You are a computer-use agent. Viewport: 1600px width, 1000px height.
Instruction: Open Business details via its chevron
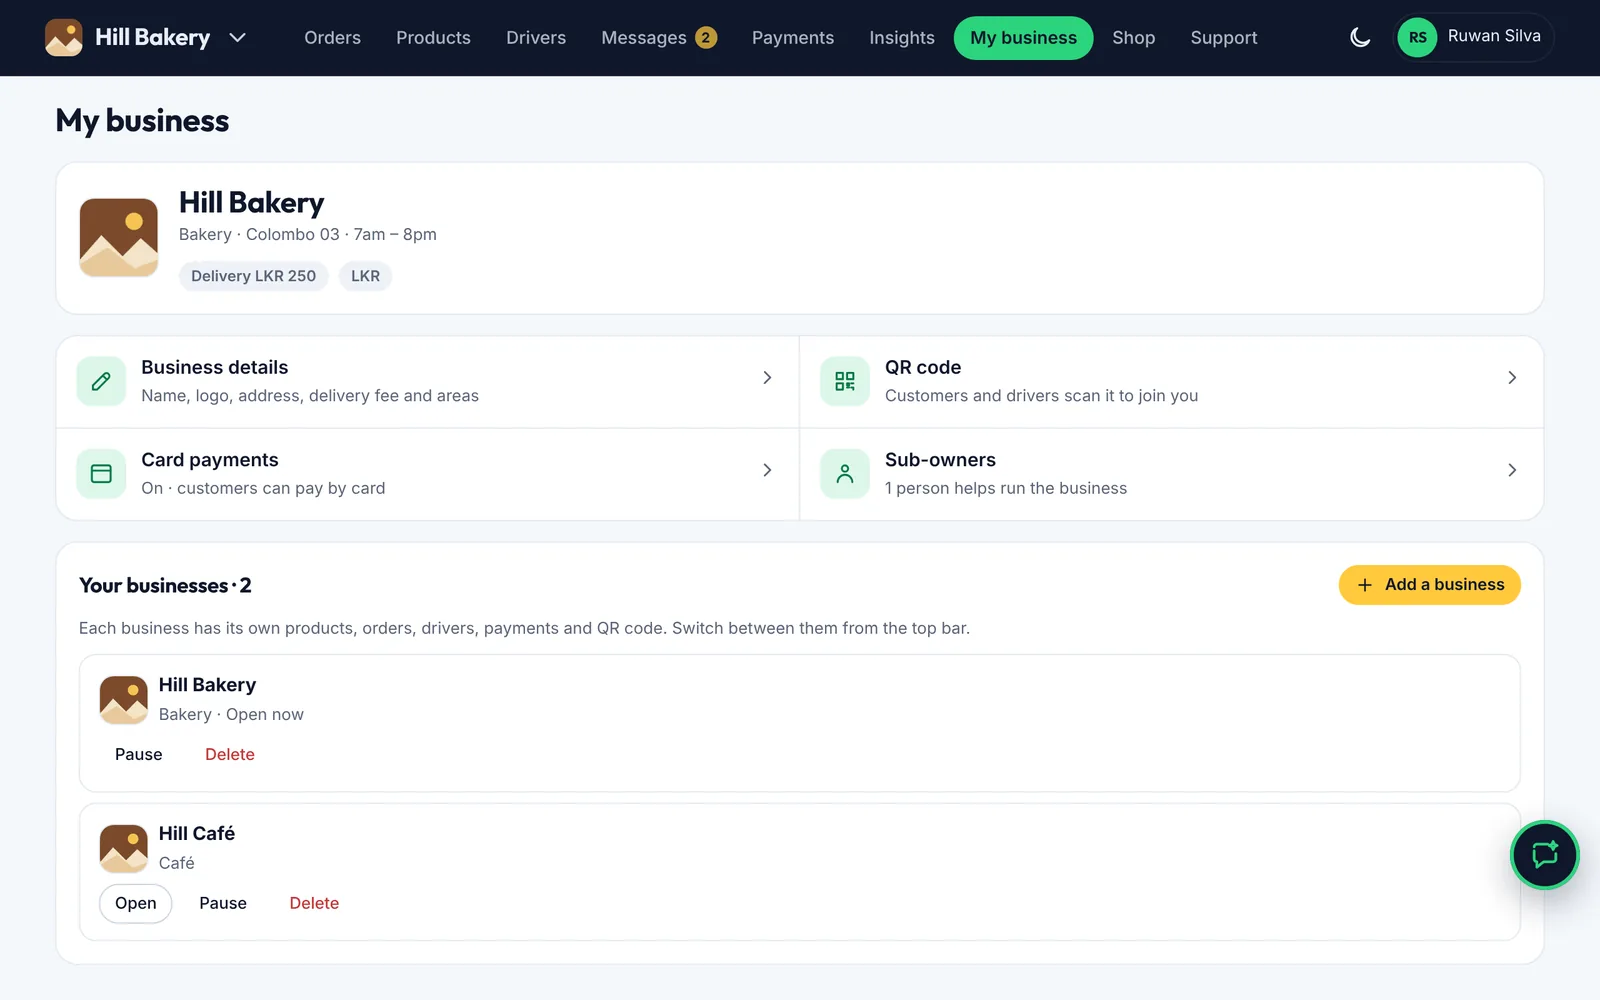767,378
